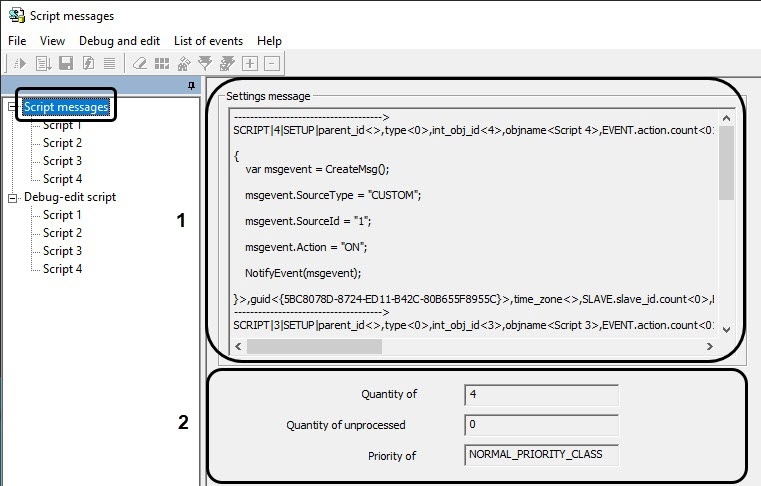Click the save floppy disk toolbar icon
The height and width of the screenshot is (486, 761).
(x=66, y=63)
